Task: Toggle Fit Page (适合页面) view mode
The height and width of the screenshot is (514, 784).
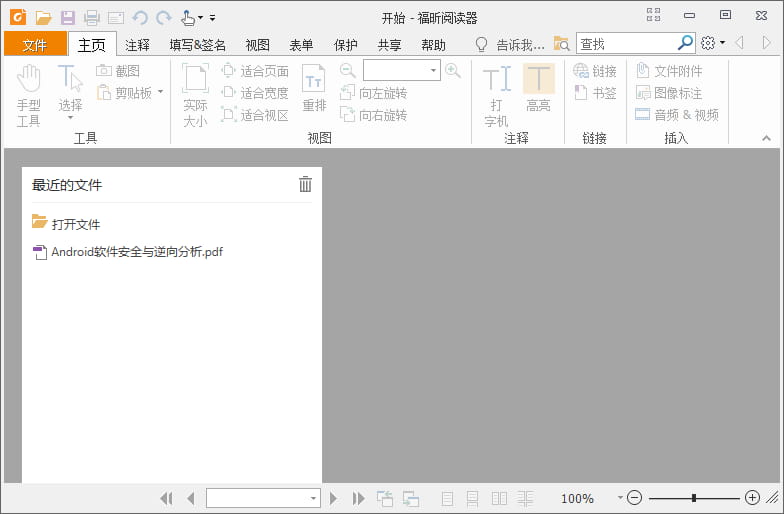Action: 255,71
